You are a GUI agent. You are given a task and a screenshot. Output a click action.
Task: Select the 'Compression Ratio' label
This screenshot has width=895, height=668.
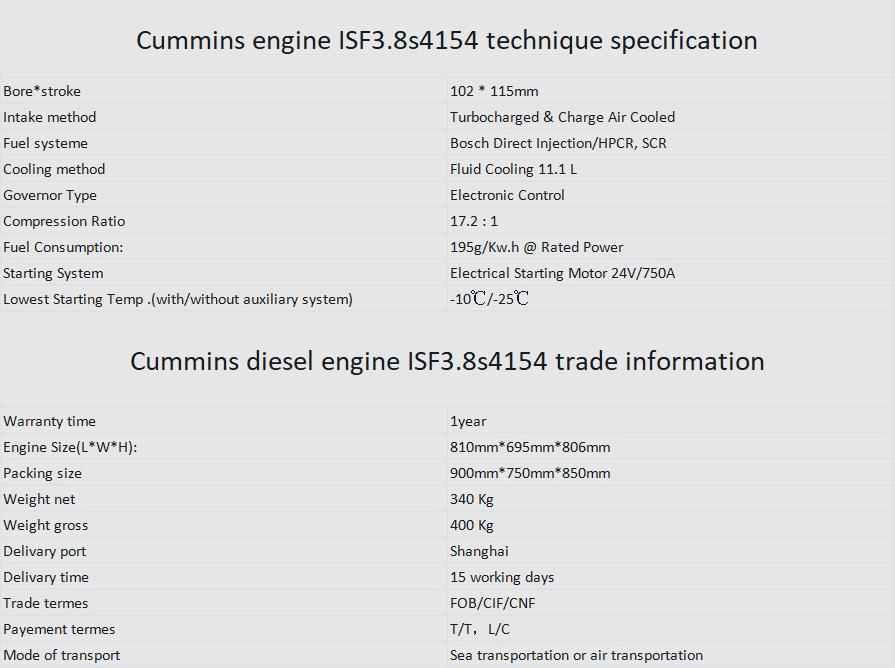click(64, 221)
